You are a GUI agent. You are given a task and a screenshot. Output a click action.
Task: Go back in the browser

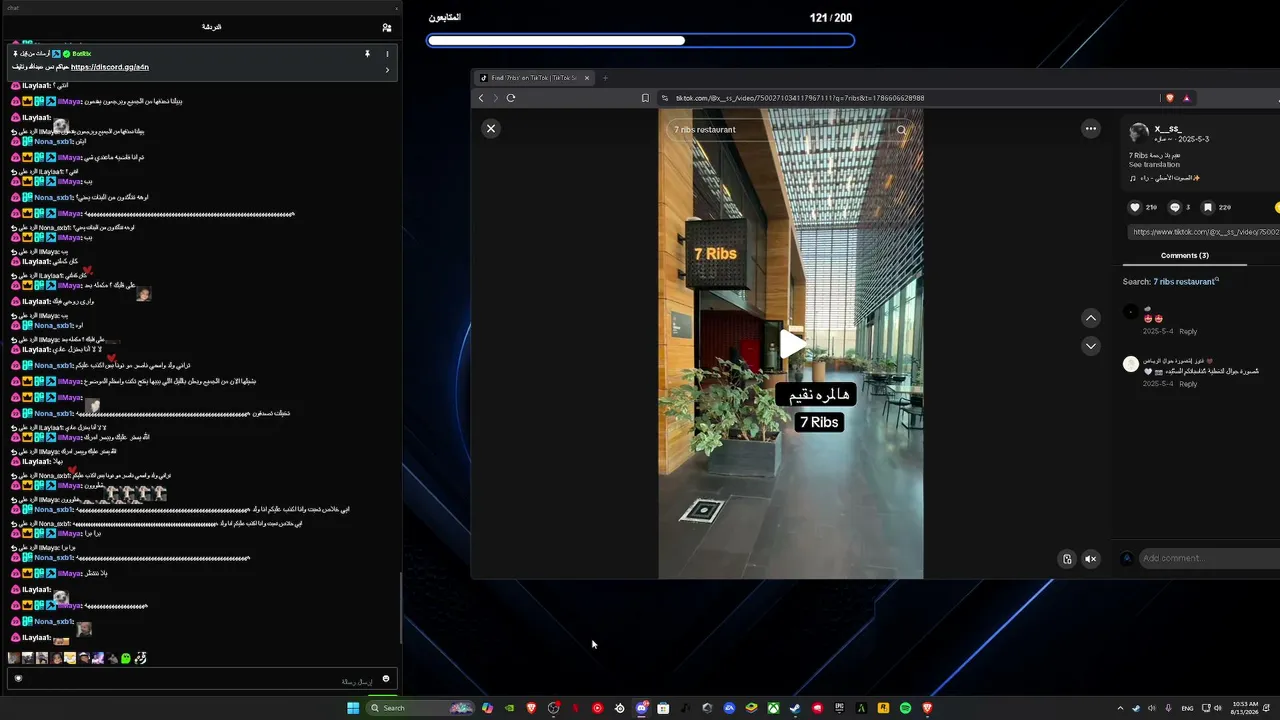coord(481,98)
